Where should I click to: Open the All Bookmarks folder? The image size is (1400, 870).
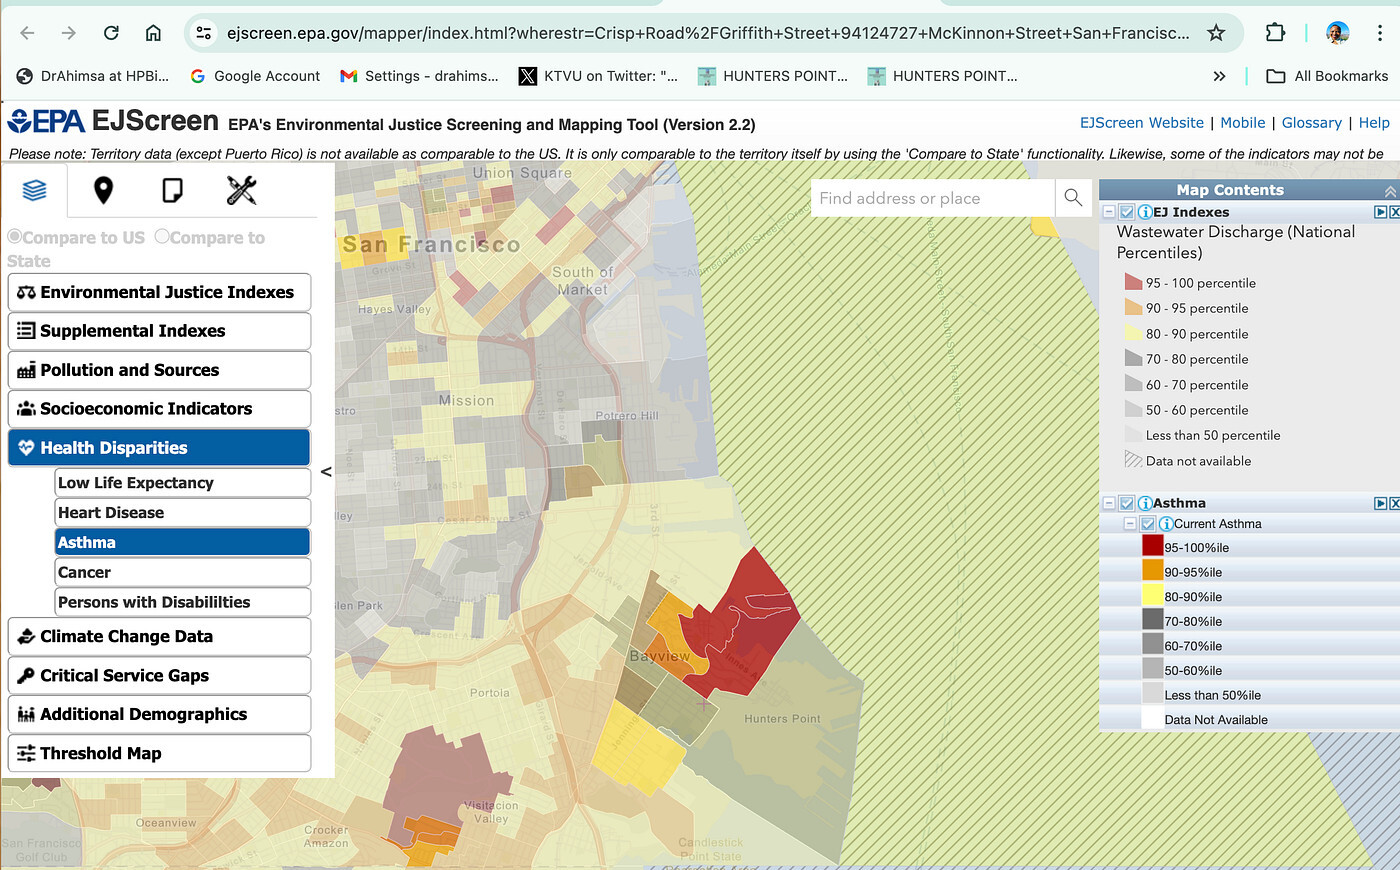click(x=1327, y=76)
